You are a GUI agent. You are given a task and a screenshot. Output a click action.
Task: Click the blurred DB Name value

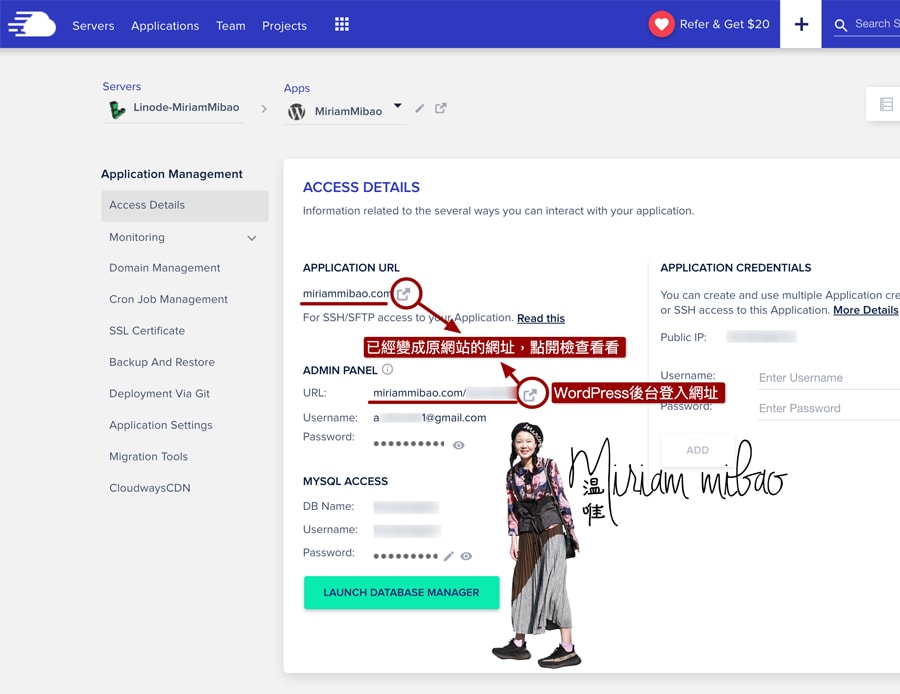click(406, 507)
